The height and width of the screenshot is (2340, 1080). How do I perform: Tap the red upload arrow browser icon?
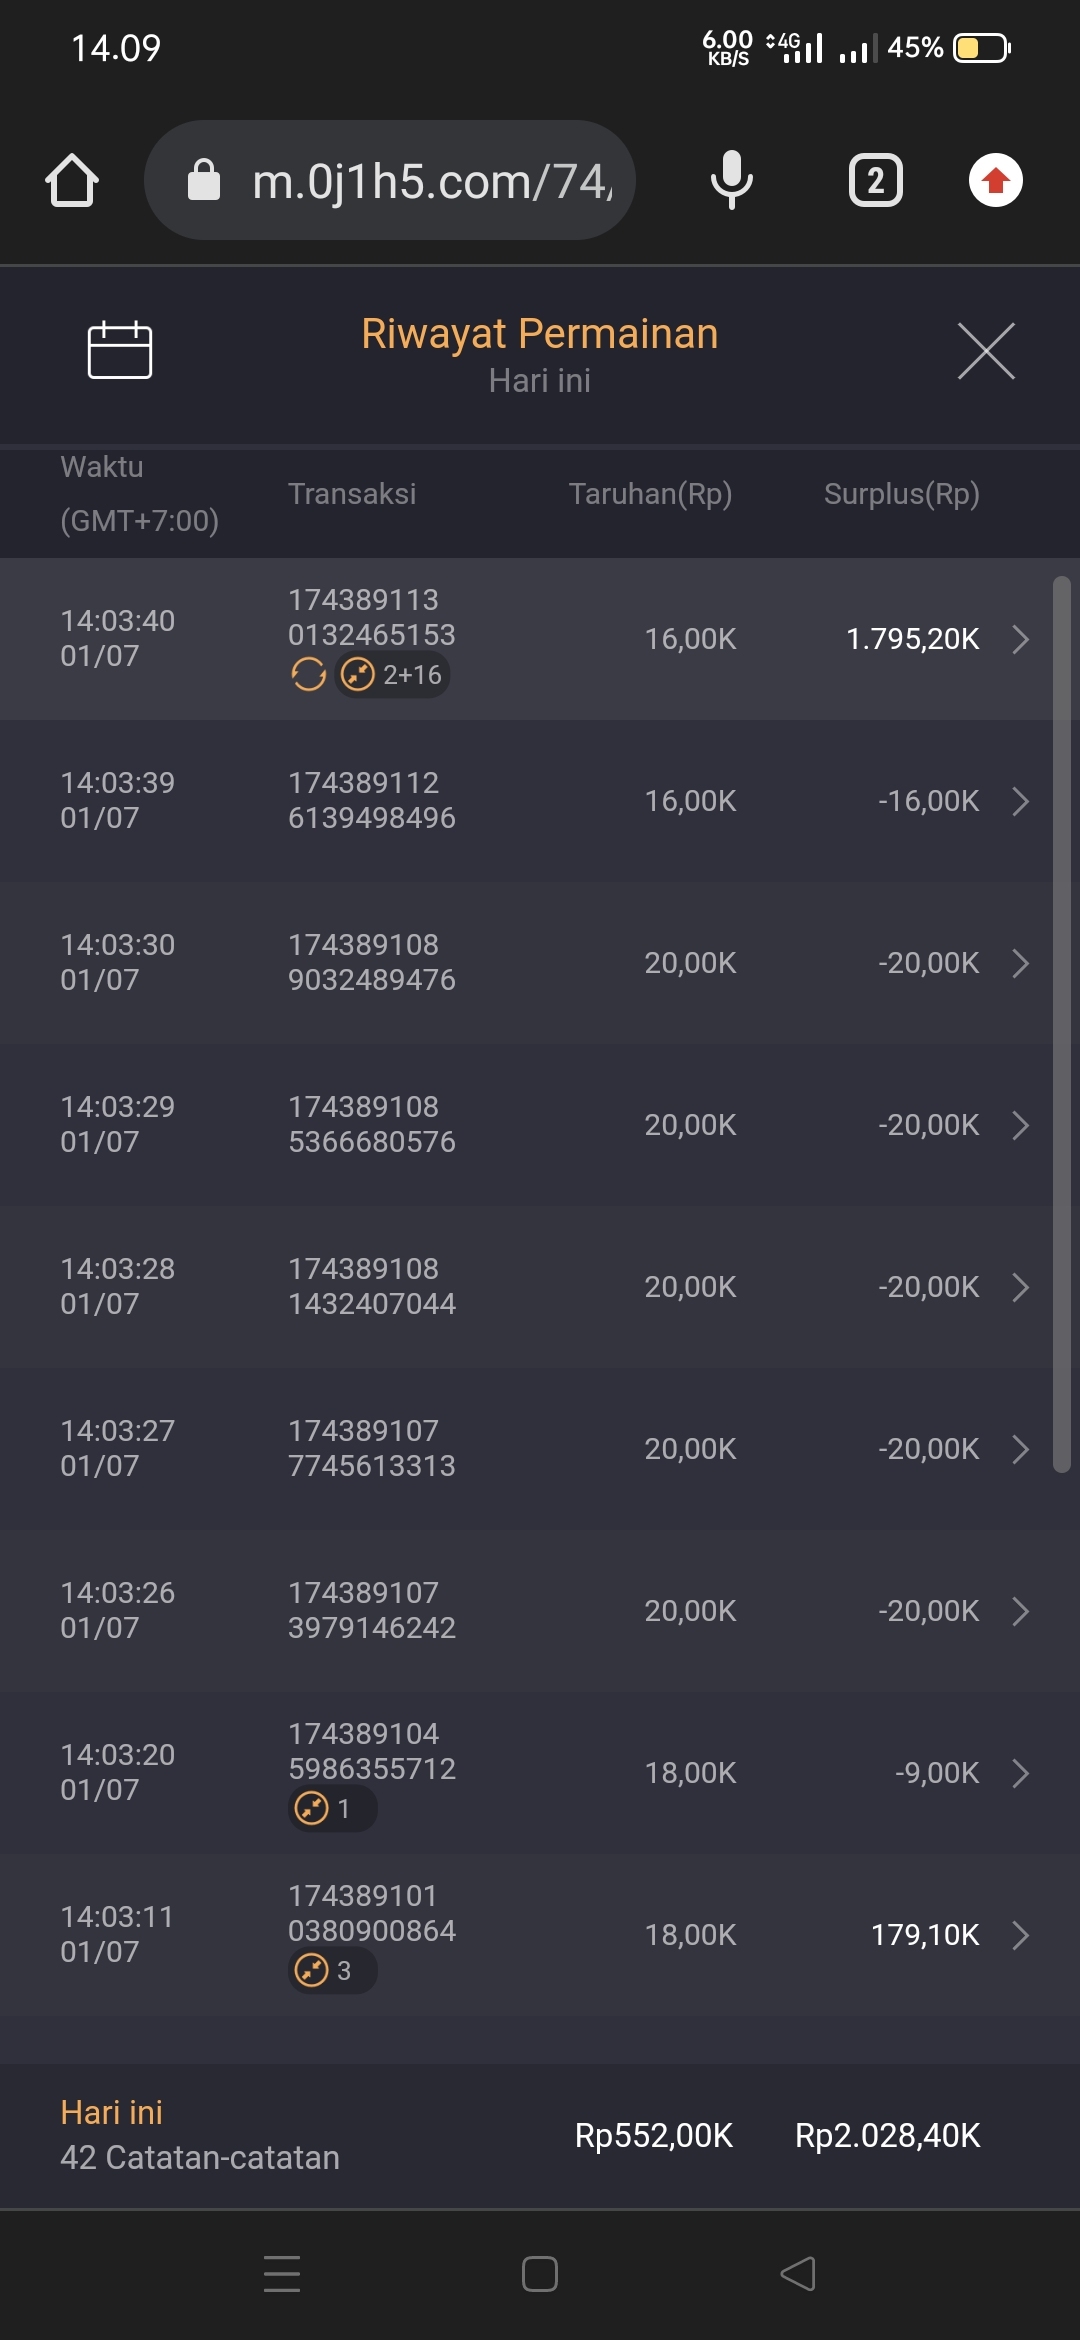click(995, 181)
